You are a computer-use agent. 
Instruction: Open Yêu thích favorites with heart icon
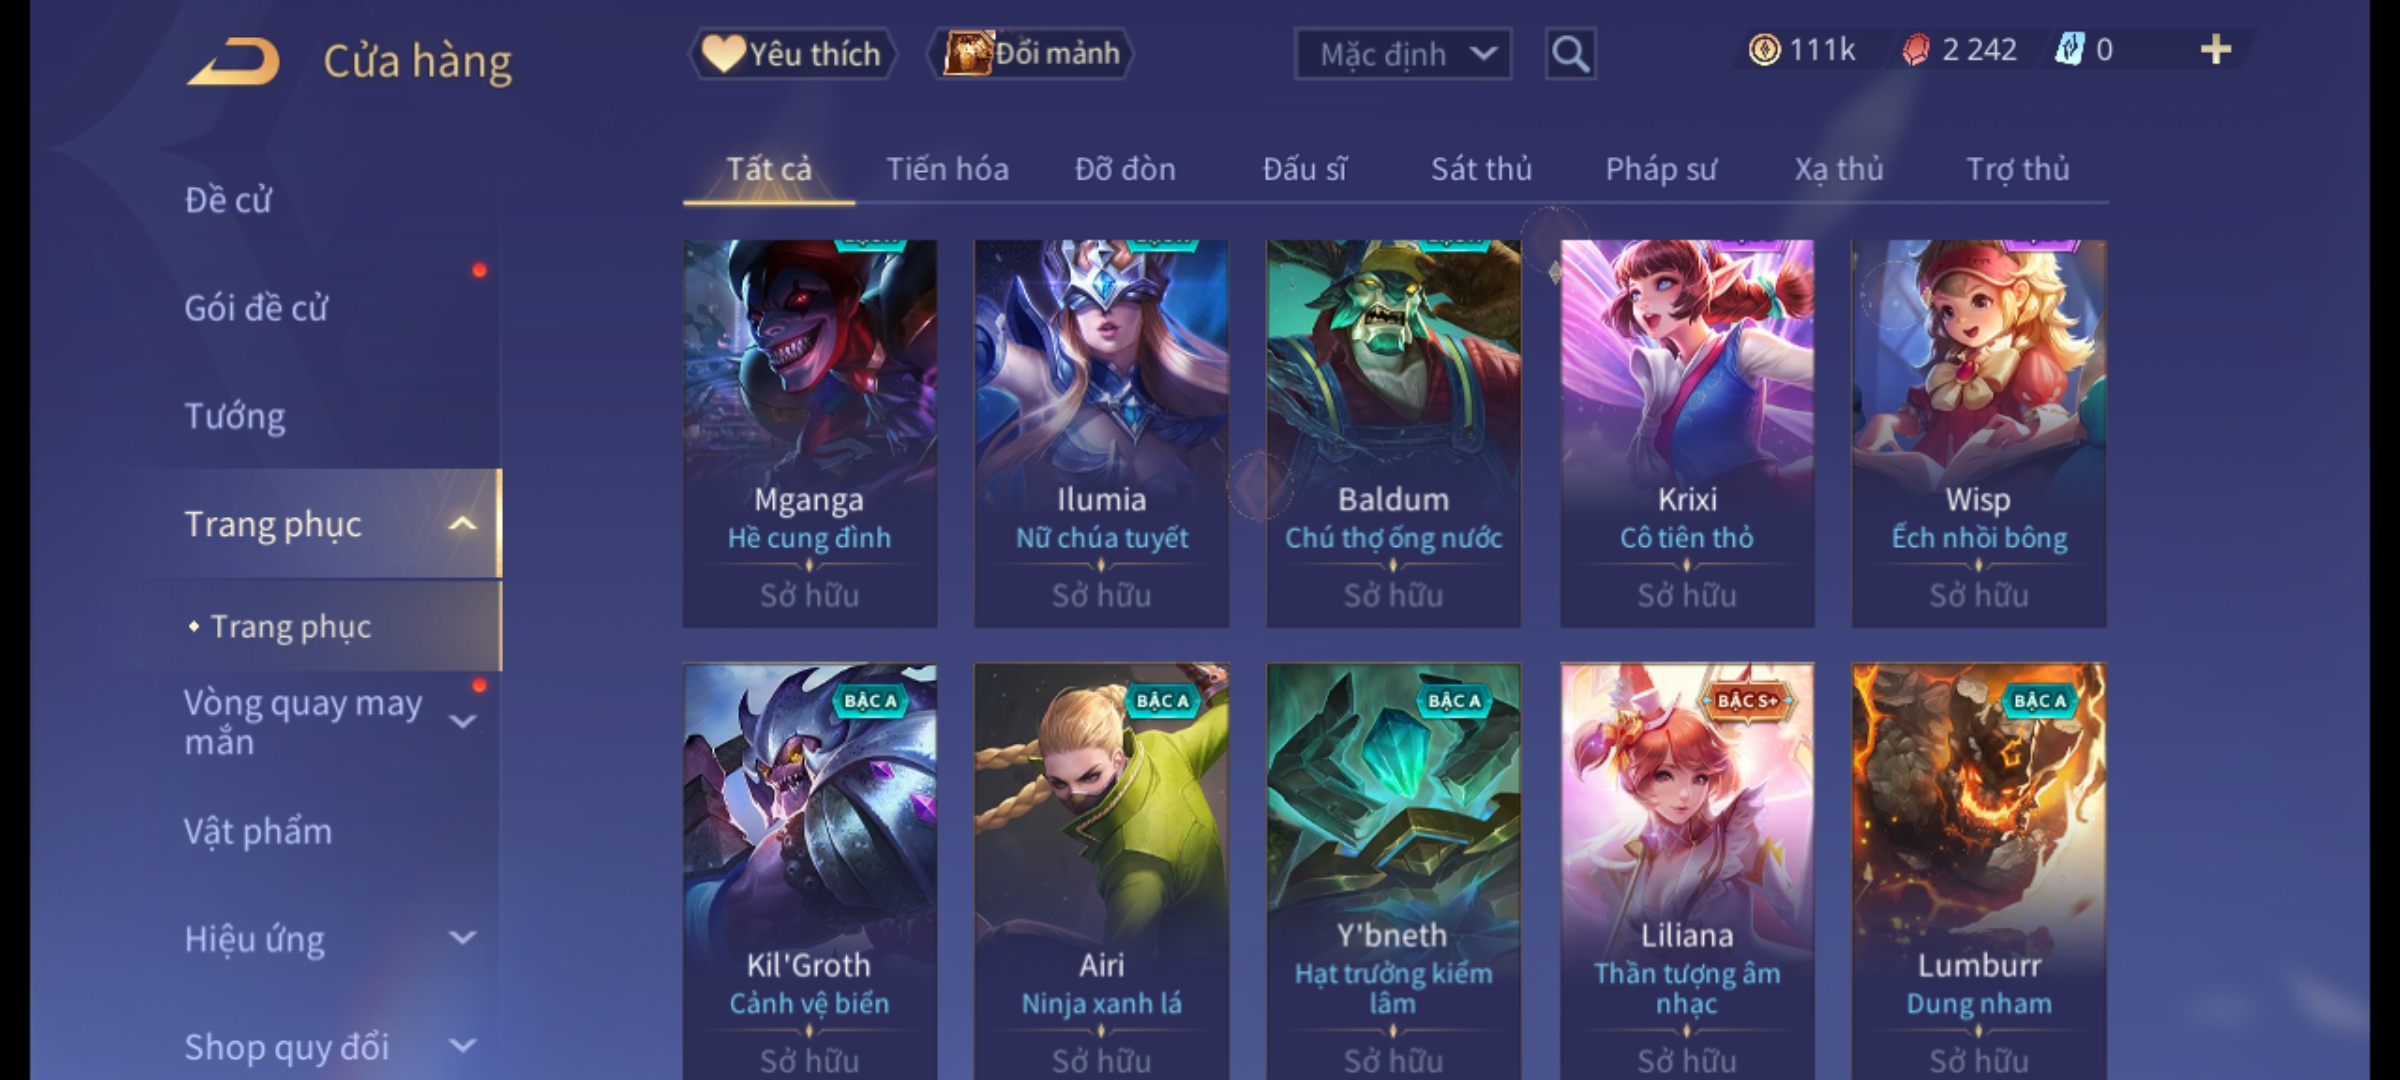pos(792,53)
